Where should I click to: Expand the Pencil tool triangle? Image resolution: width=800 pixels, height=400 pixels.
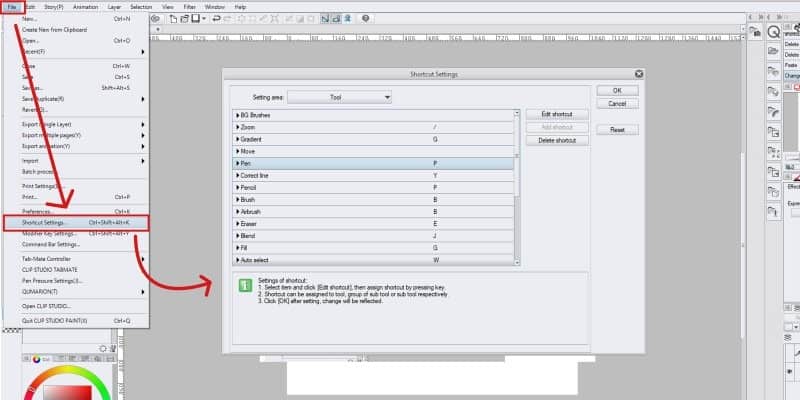[x=238, y=188]
